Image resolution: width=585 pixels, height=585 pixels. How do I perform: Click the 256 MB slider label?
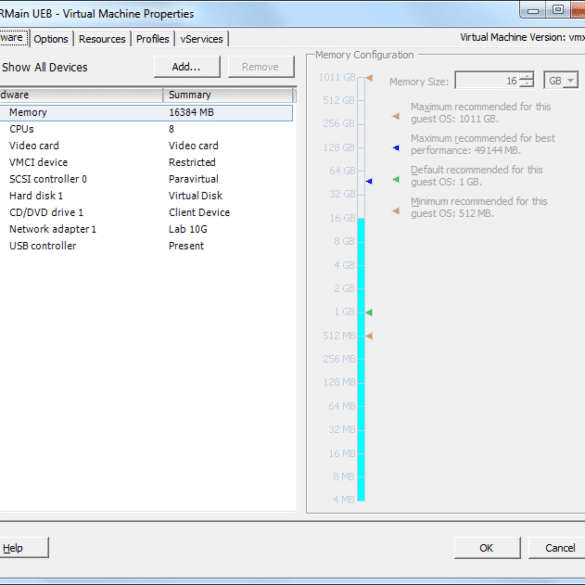(339, 359)
